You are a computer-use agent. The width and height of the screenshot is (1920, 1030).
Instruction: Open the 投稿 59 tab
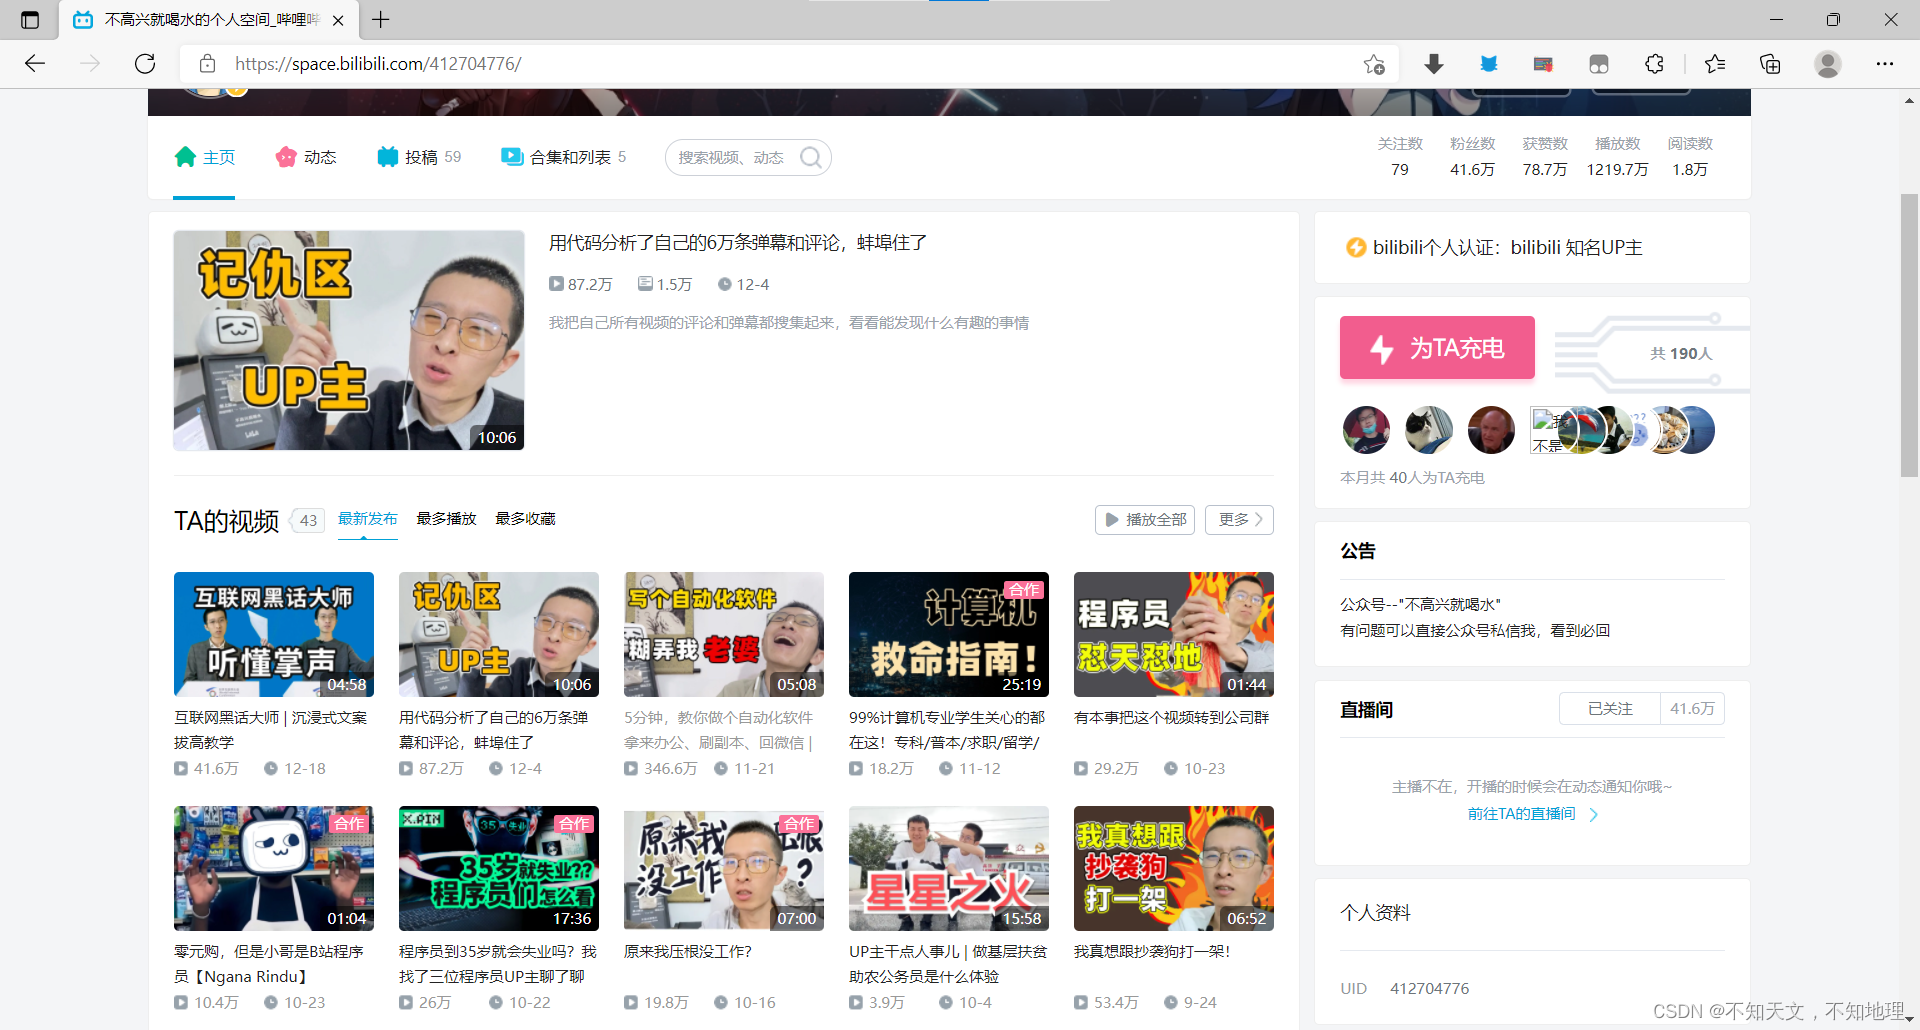pyautogui.click(x=419, y=157)
